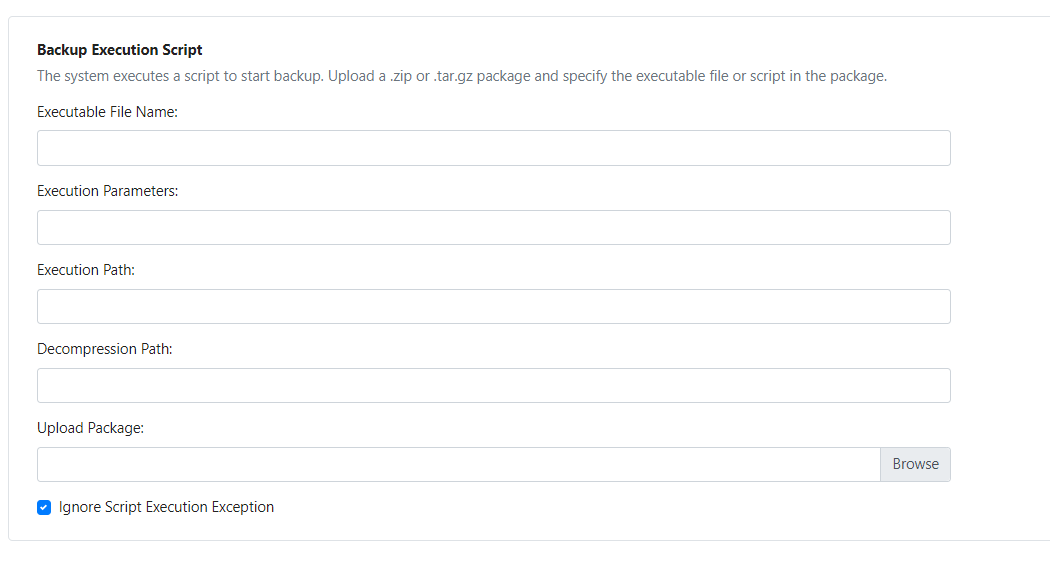Click the Execution Parameters input field

coord(493,227)
